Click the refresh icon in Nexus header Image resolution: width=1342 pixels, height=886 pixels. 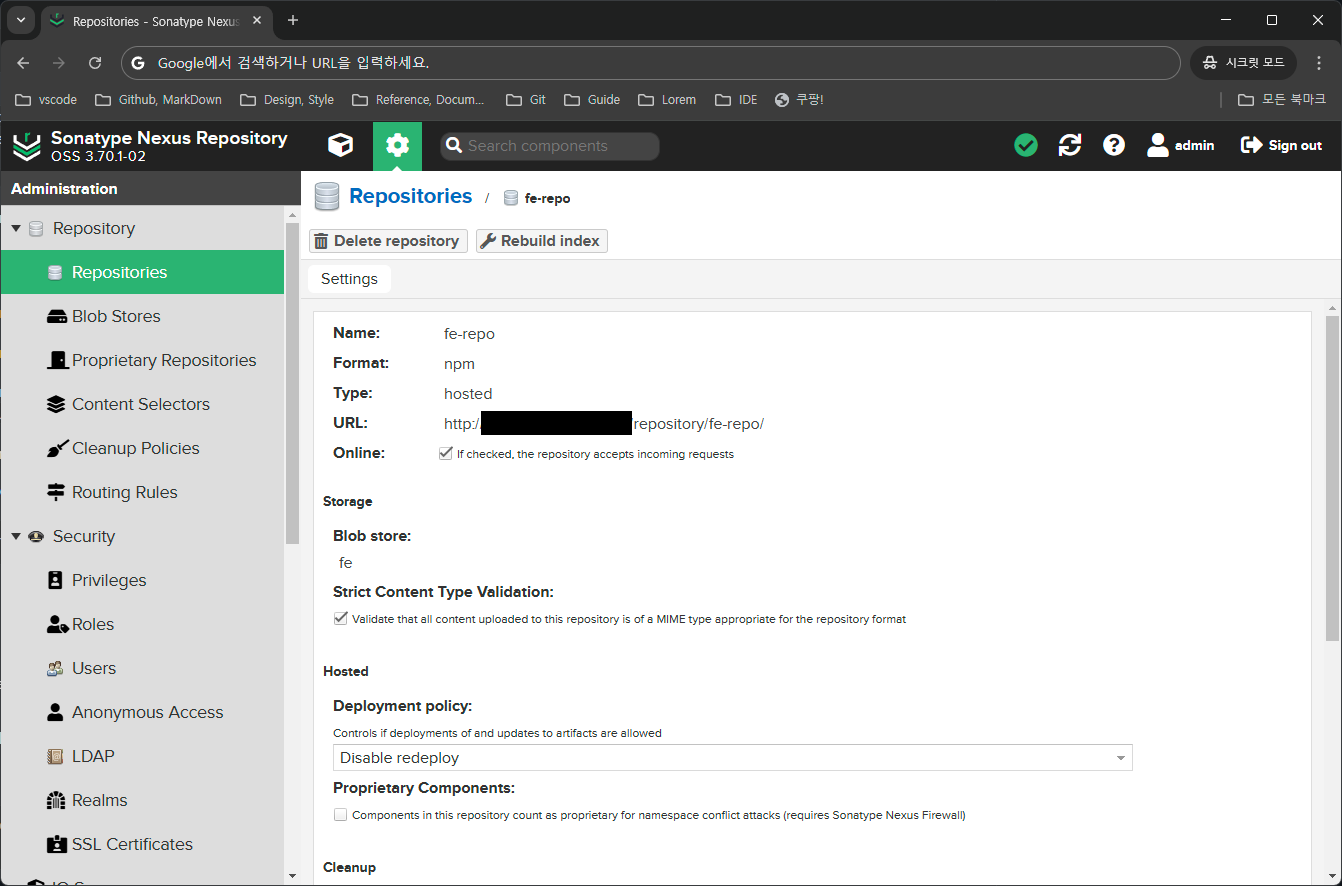(1070, 146)
